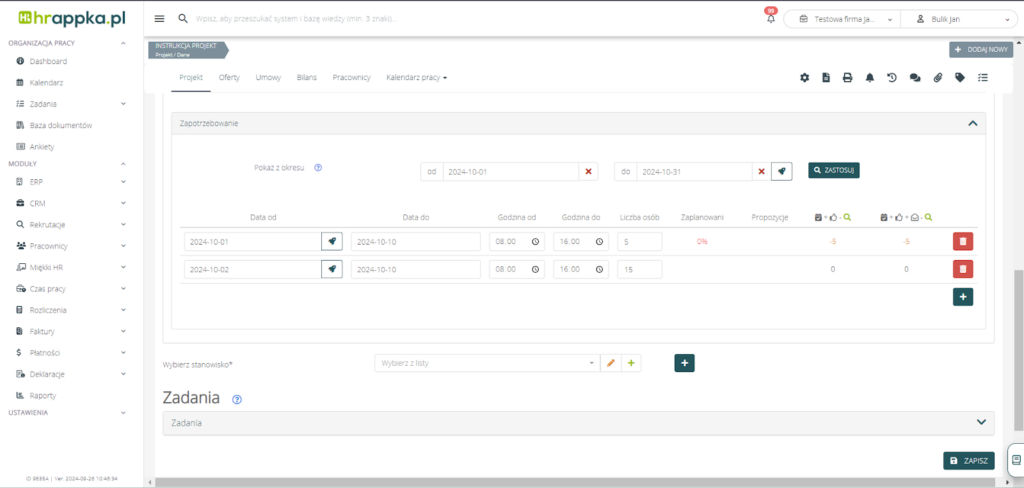The image size is (1024, 488).
Task: Toggle the hamburger sidebar menu
Action: coord(160,19)
